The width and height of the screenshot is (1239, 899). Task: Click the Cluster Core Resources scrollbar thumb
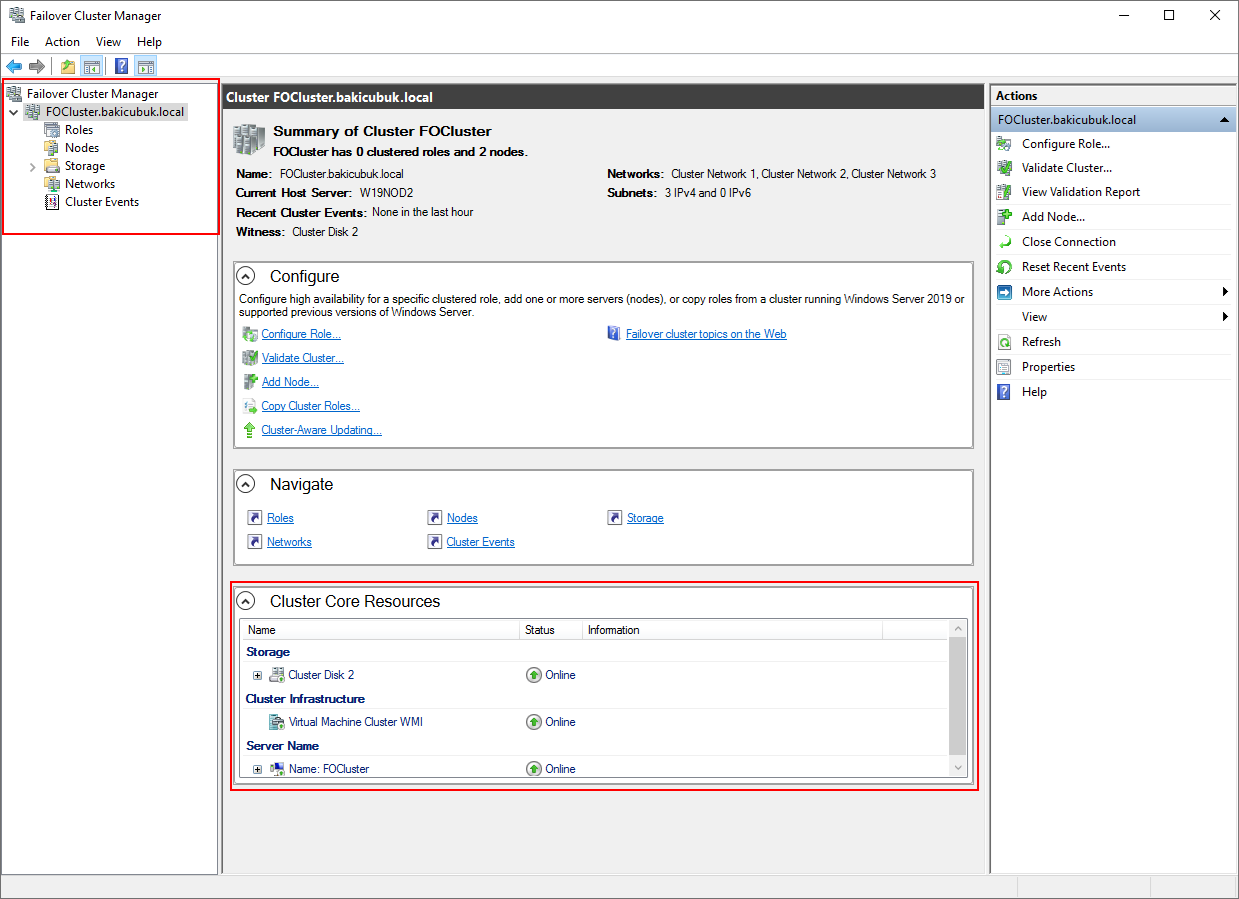tap(958, 696)
